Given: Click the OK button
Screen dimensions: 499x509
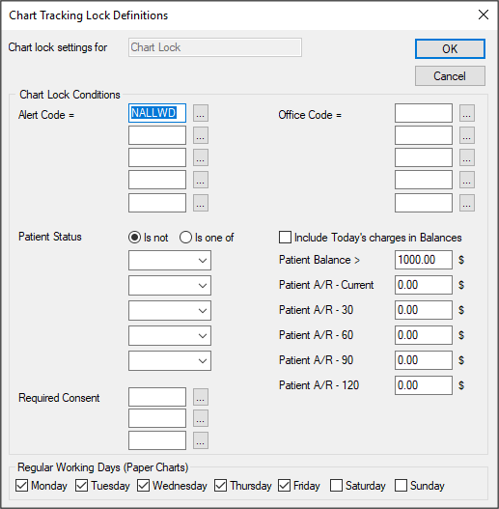Looking at the screenshot, I should point(450,49).
